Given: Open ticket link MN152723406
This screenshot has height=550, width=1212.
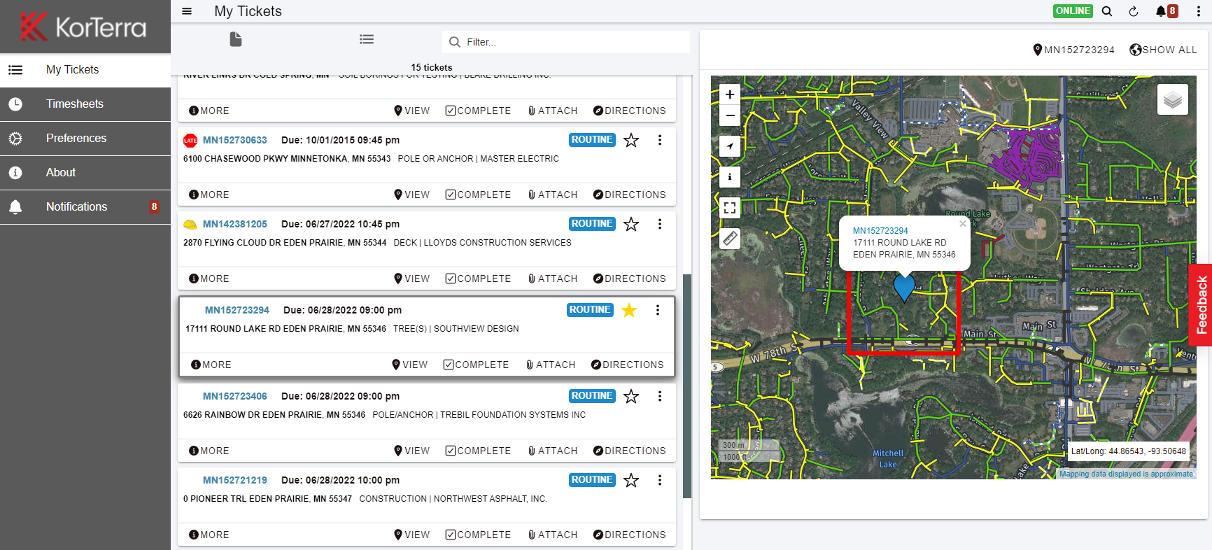Looking at the screenshot, I should point(235,396).
